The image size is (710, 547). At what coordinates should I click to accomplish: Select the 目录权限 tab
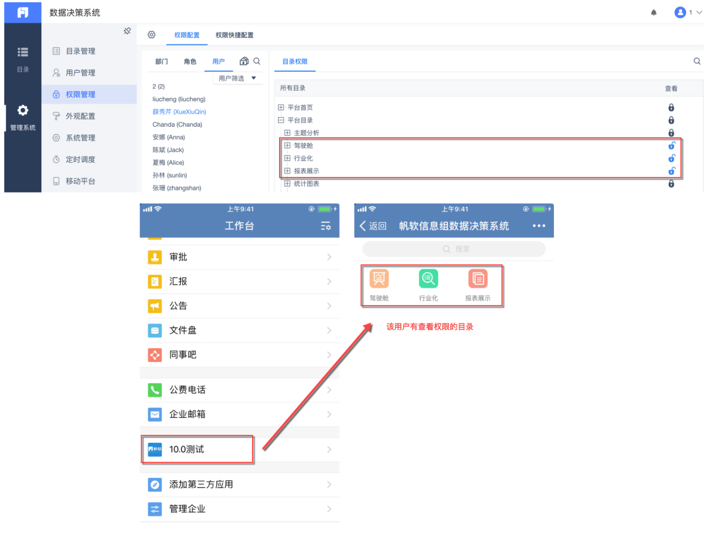pyautogui.click(x=295, y=61)
